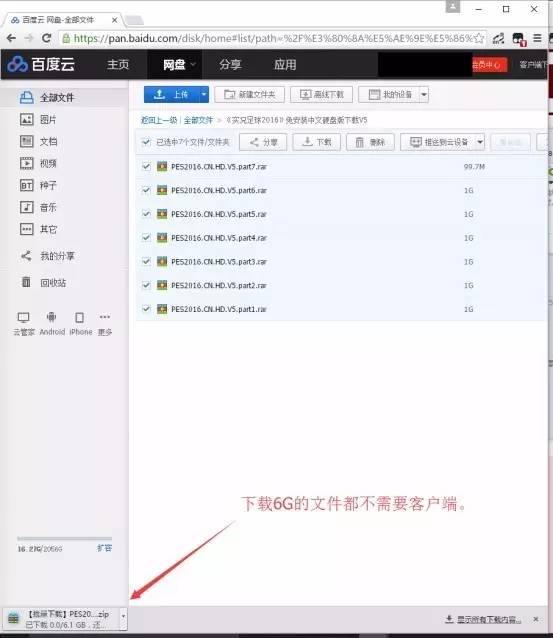Open a new browser tab

pyautogui.click(x=133, y=20)
